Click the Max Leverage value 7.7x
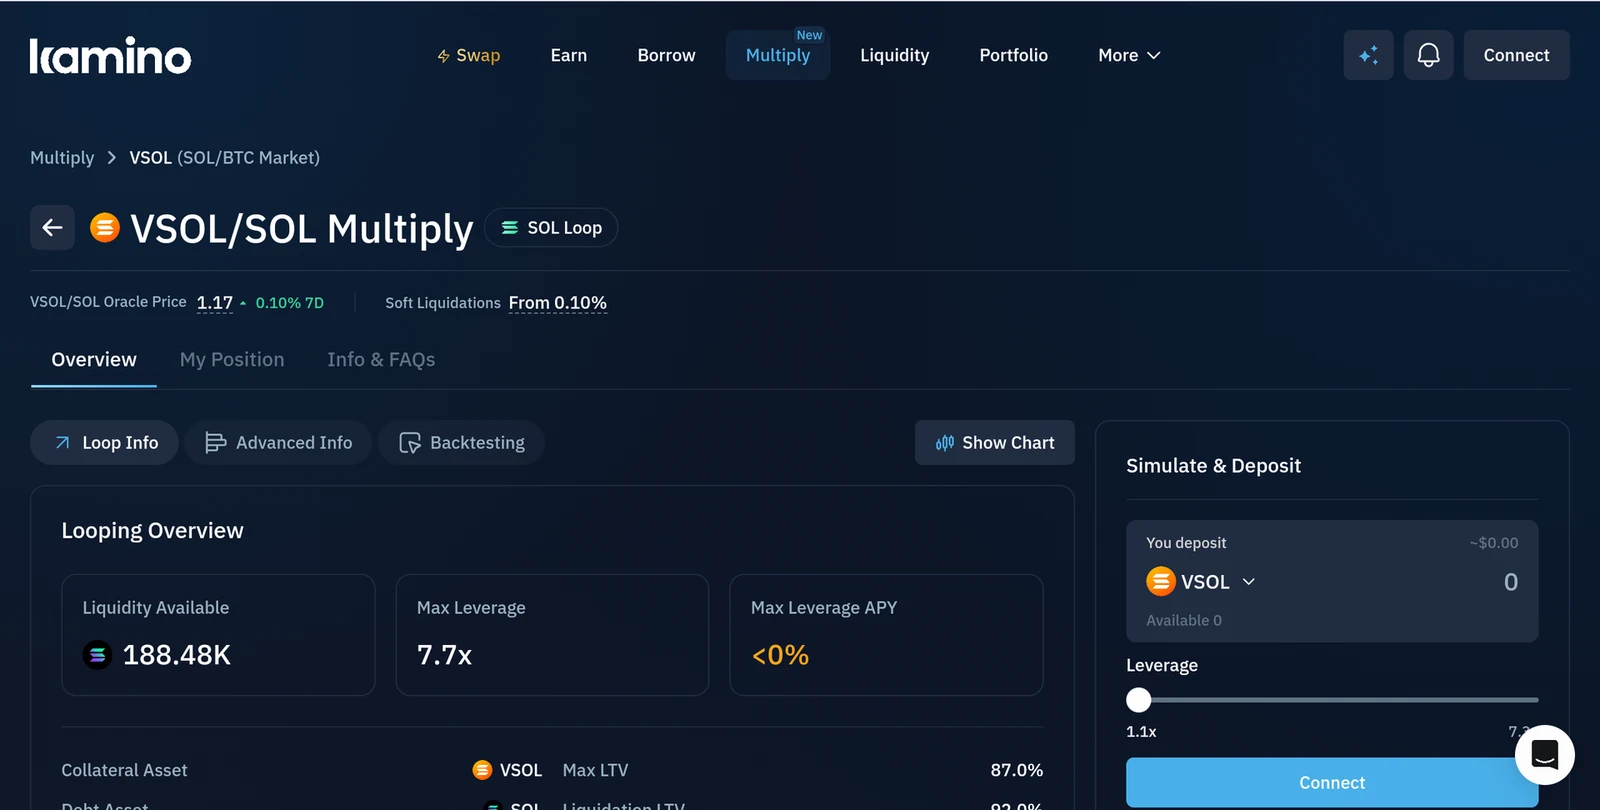This screenshot has width=1600, height=810. pyautogui.click(x=444, y=655)
